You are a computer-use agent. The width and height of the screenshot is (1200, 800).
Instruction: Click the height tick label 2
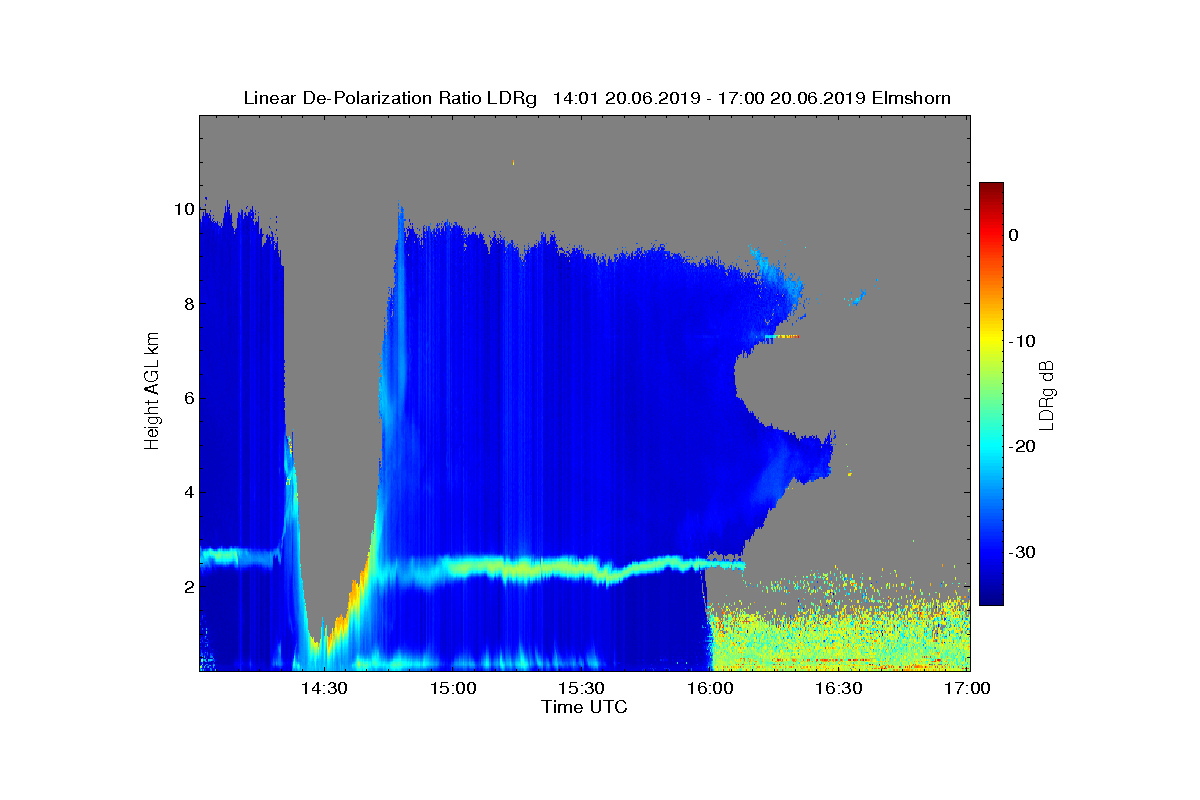[188, 587]
